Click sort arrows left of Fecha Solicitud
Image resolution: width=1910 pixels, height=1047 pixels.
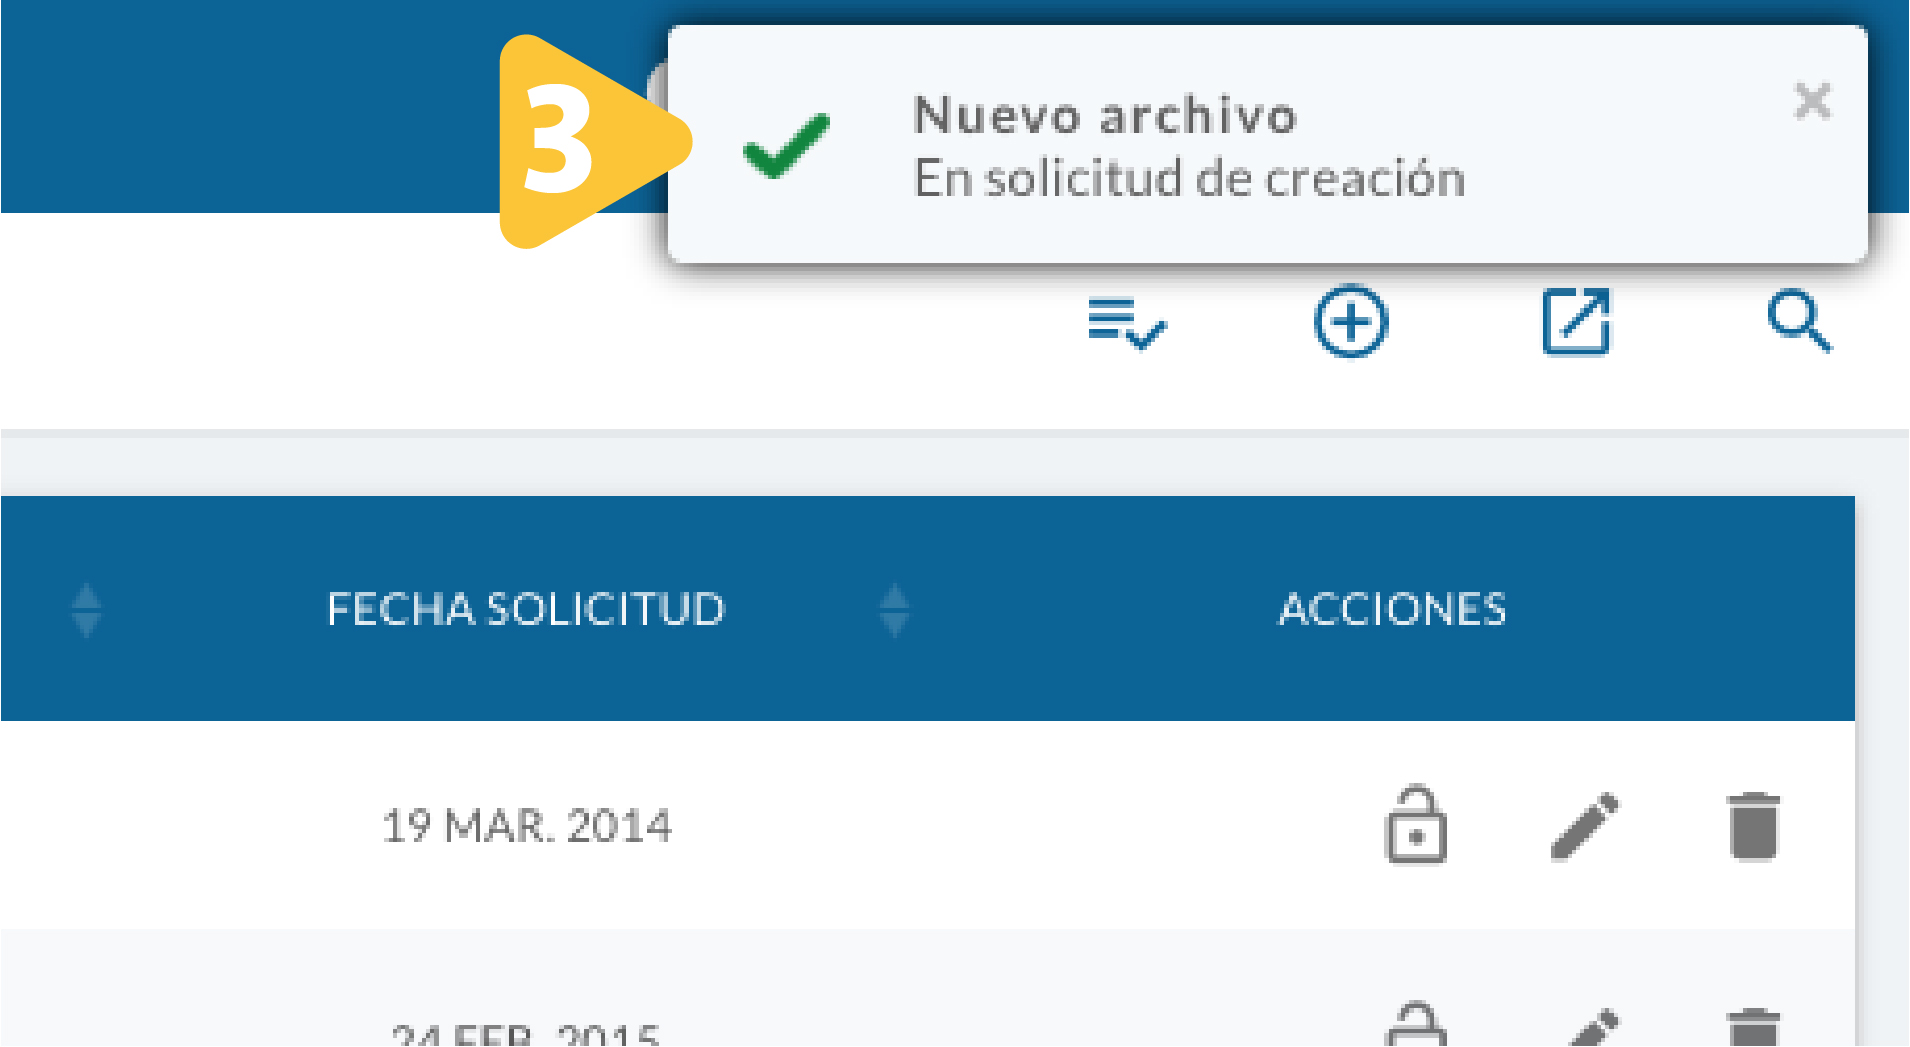87,610
